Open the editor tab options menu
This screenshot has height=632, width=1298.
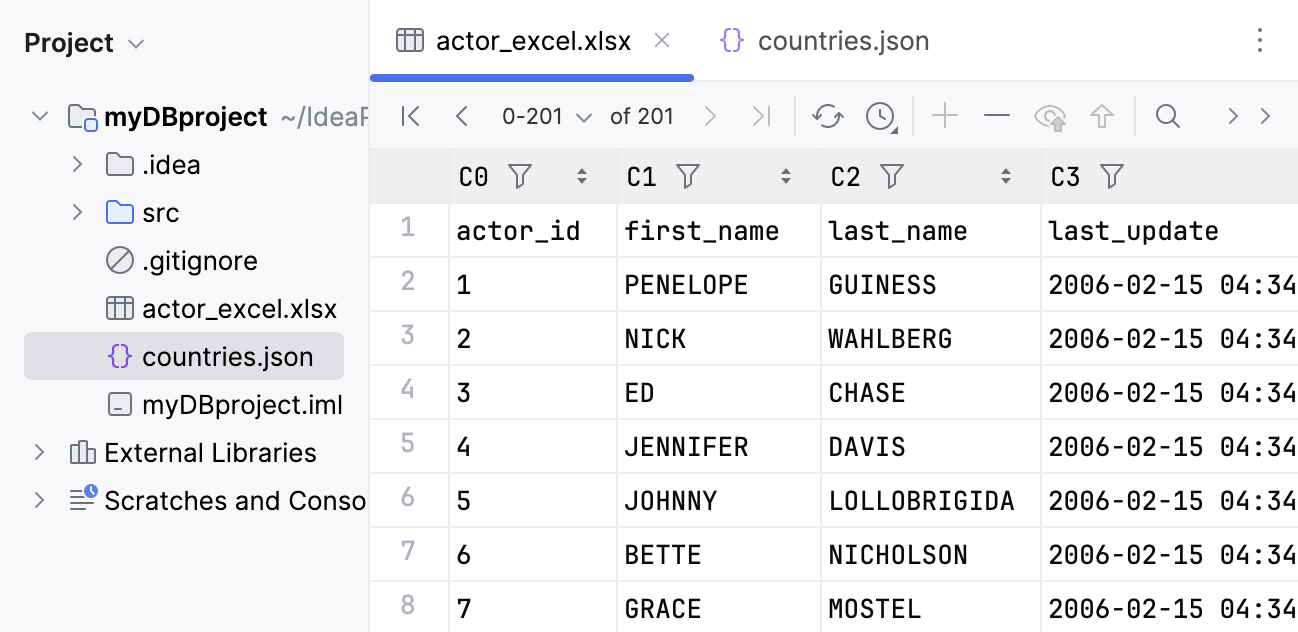pos(1258,40)
